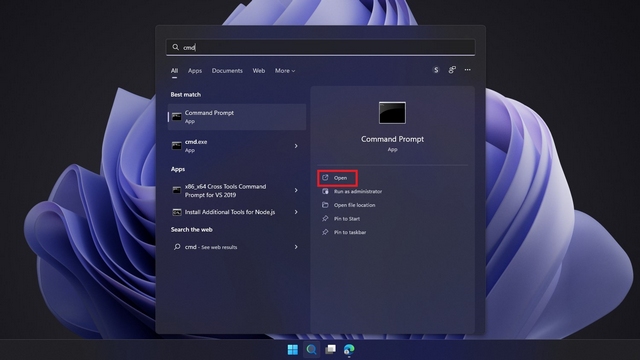Click Node.js tools result icon
The width and height of the screenshot is (640, 360).
[176, 212]
